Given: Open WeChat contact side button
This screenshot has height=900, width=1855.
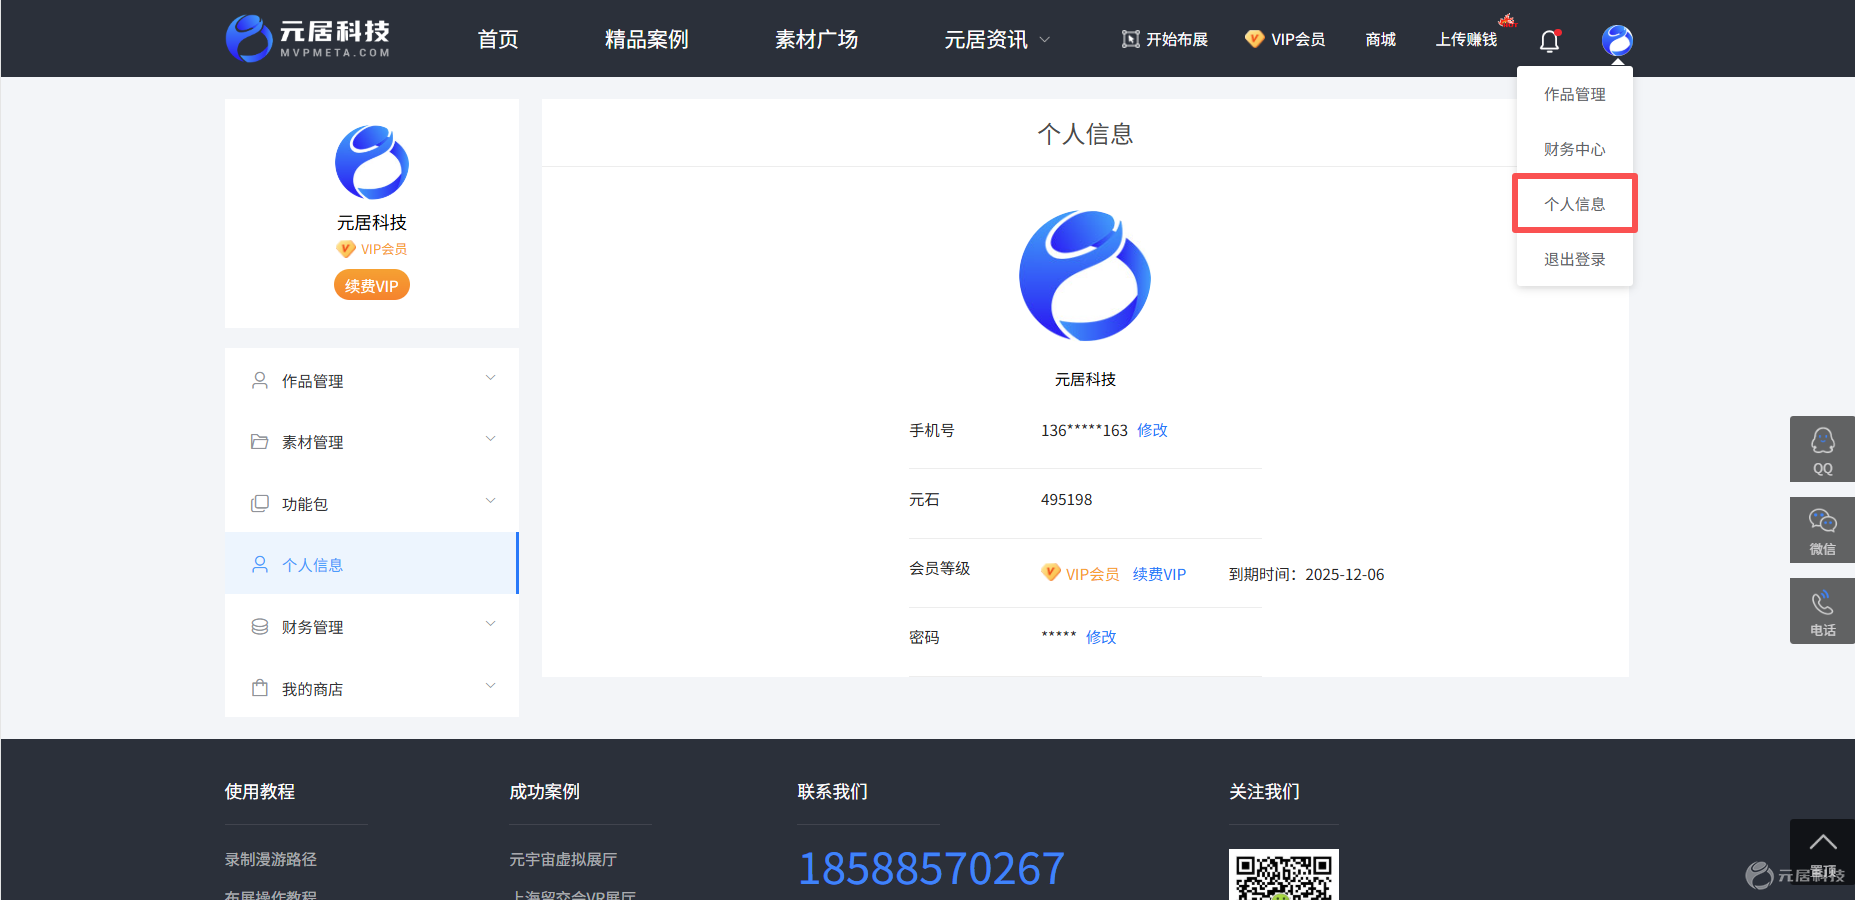Looking at the screenshot, I should pos(1822,530).
